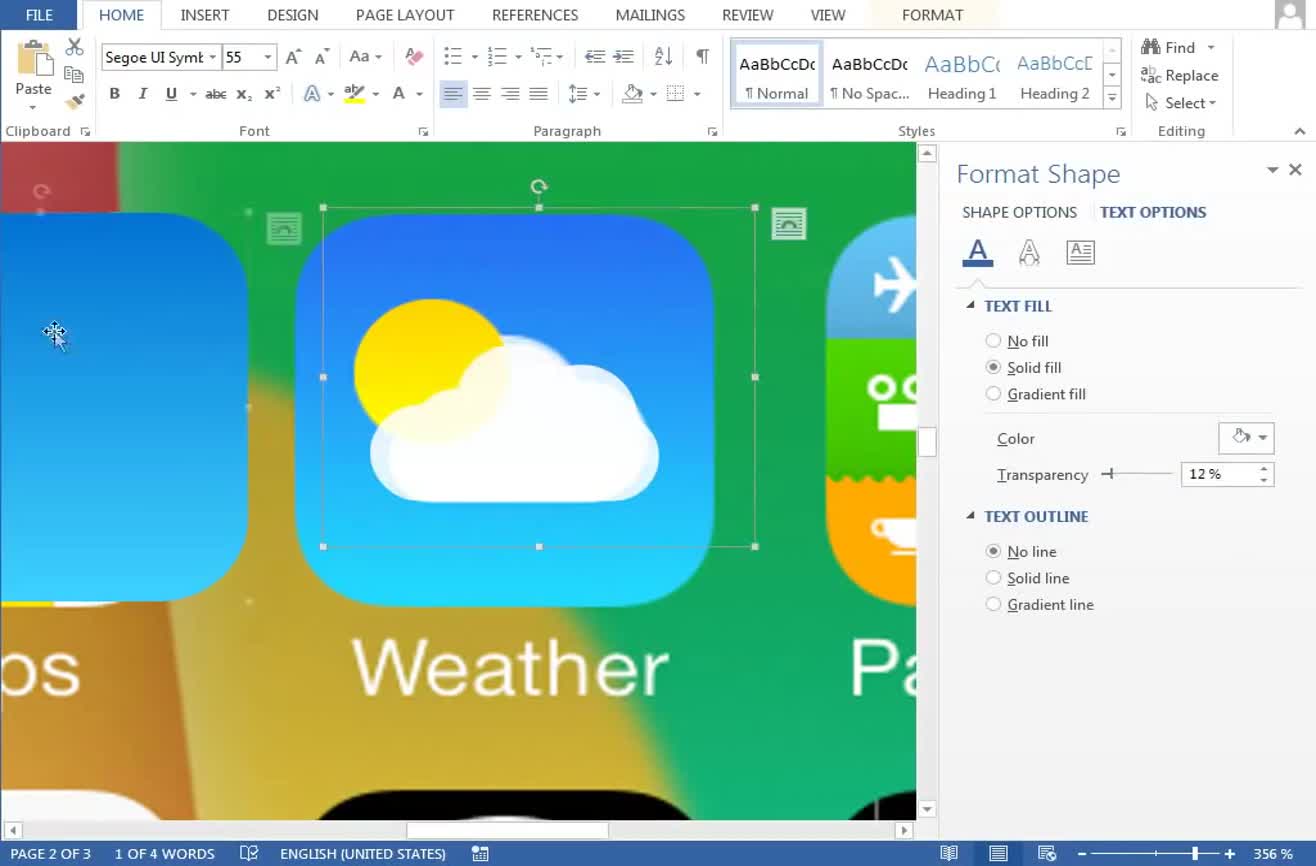Open the font size dropdown
Image resolution: width=1316 pixels, height=866 pixels.
pyautogui.click(x=267, y=57)
